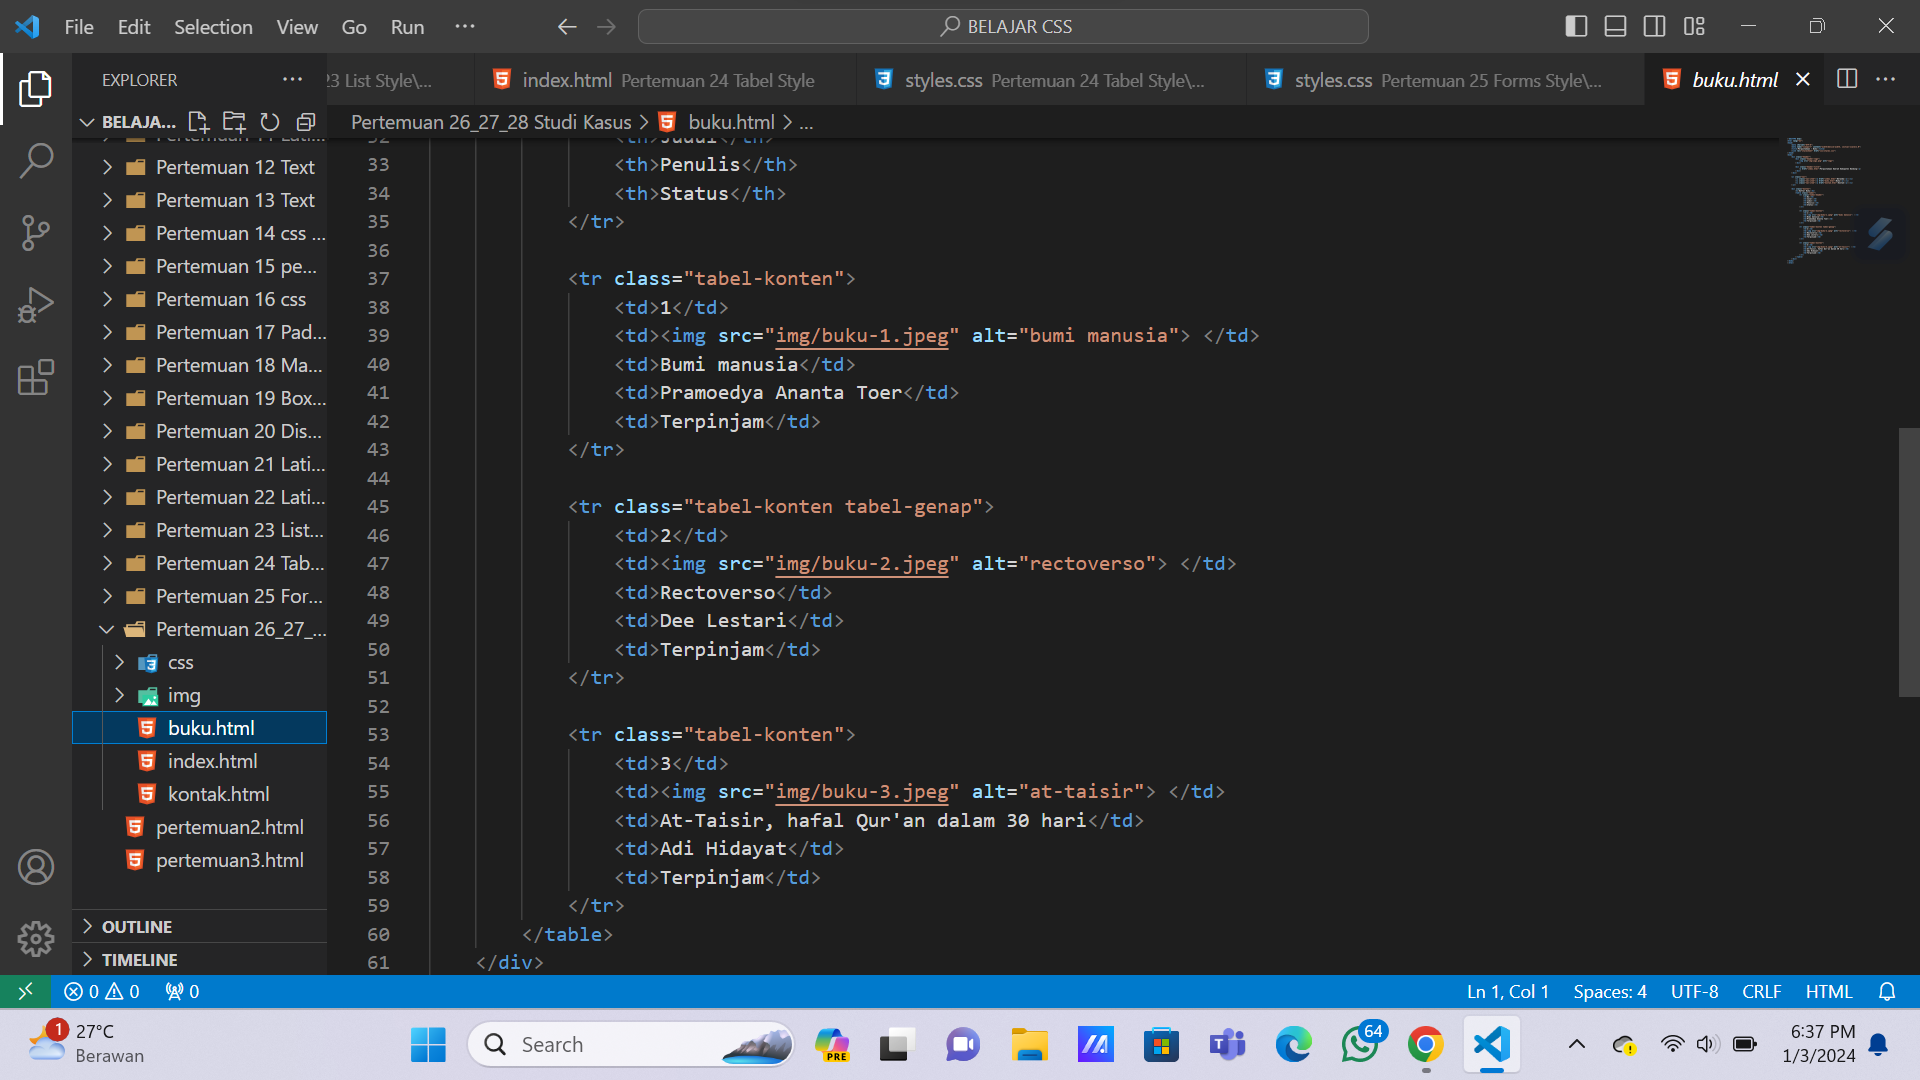The image size is (1920, 1080).
Task: Refresh the explorer file tree
Action: coord(270,122)
